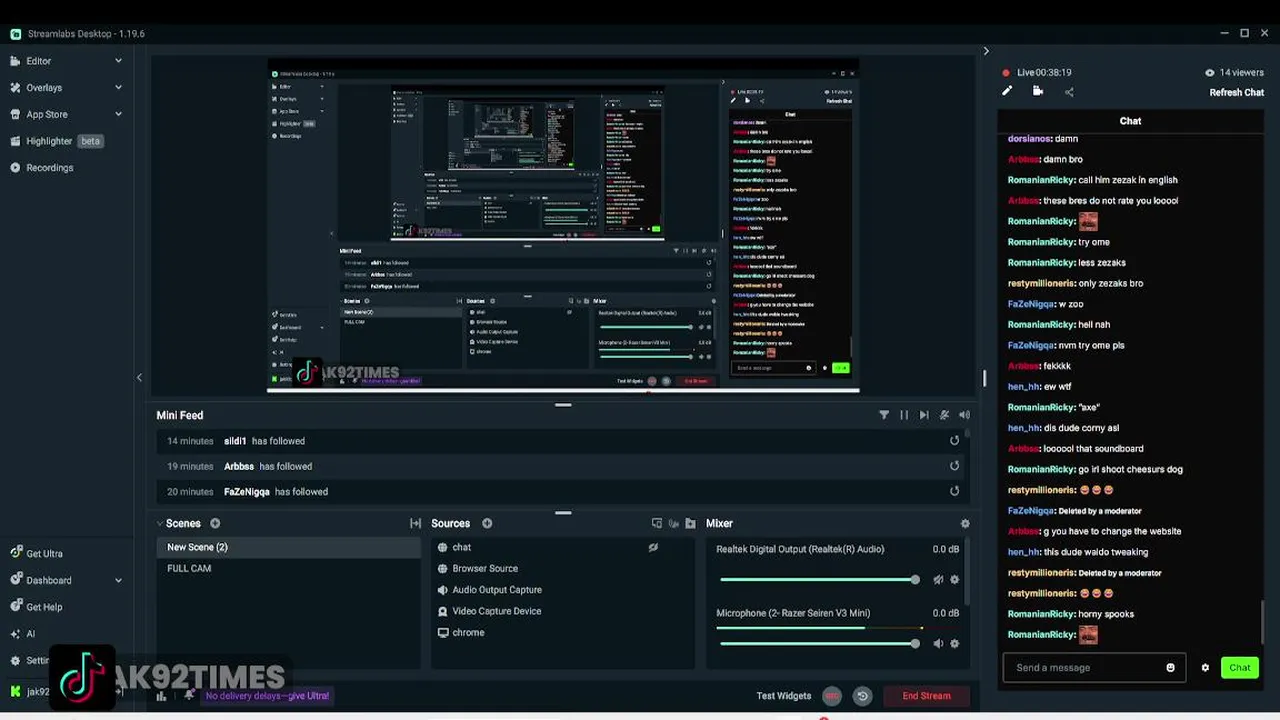Mute Mini Feed alert volume
This screenshot has height=720, width=1280.
964,415
